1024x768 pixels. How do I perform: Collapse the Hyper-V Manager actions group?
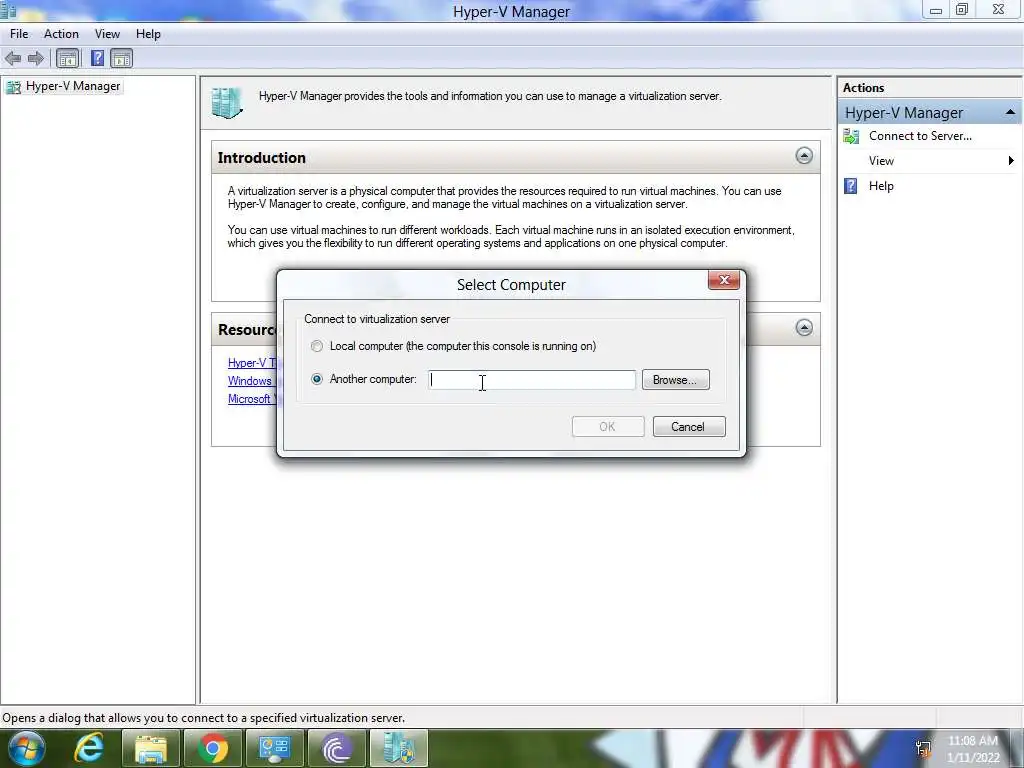click(1010, 112)
